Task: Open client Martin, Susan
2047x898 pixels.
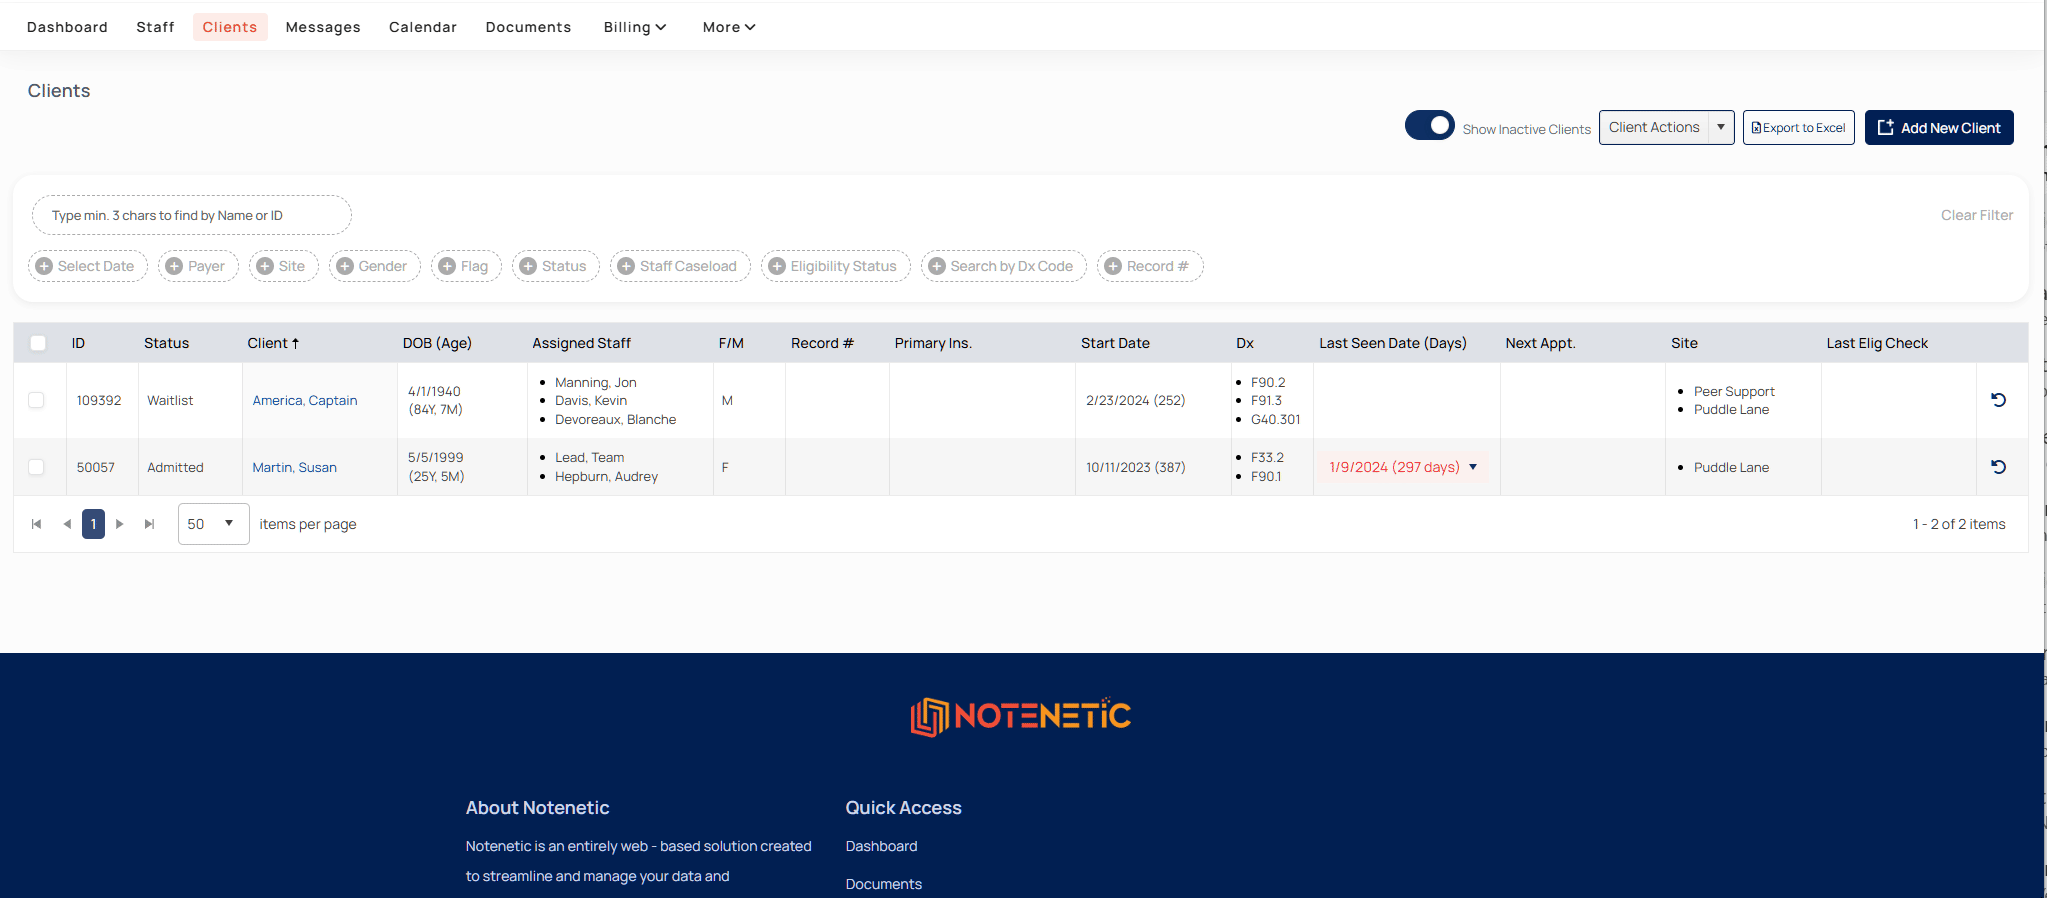Action: (x=295, y=467)
